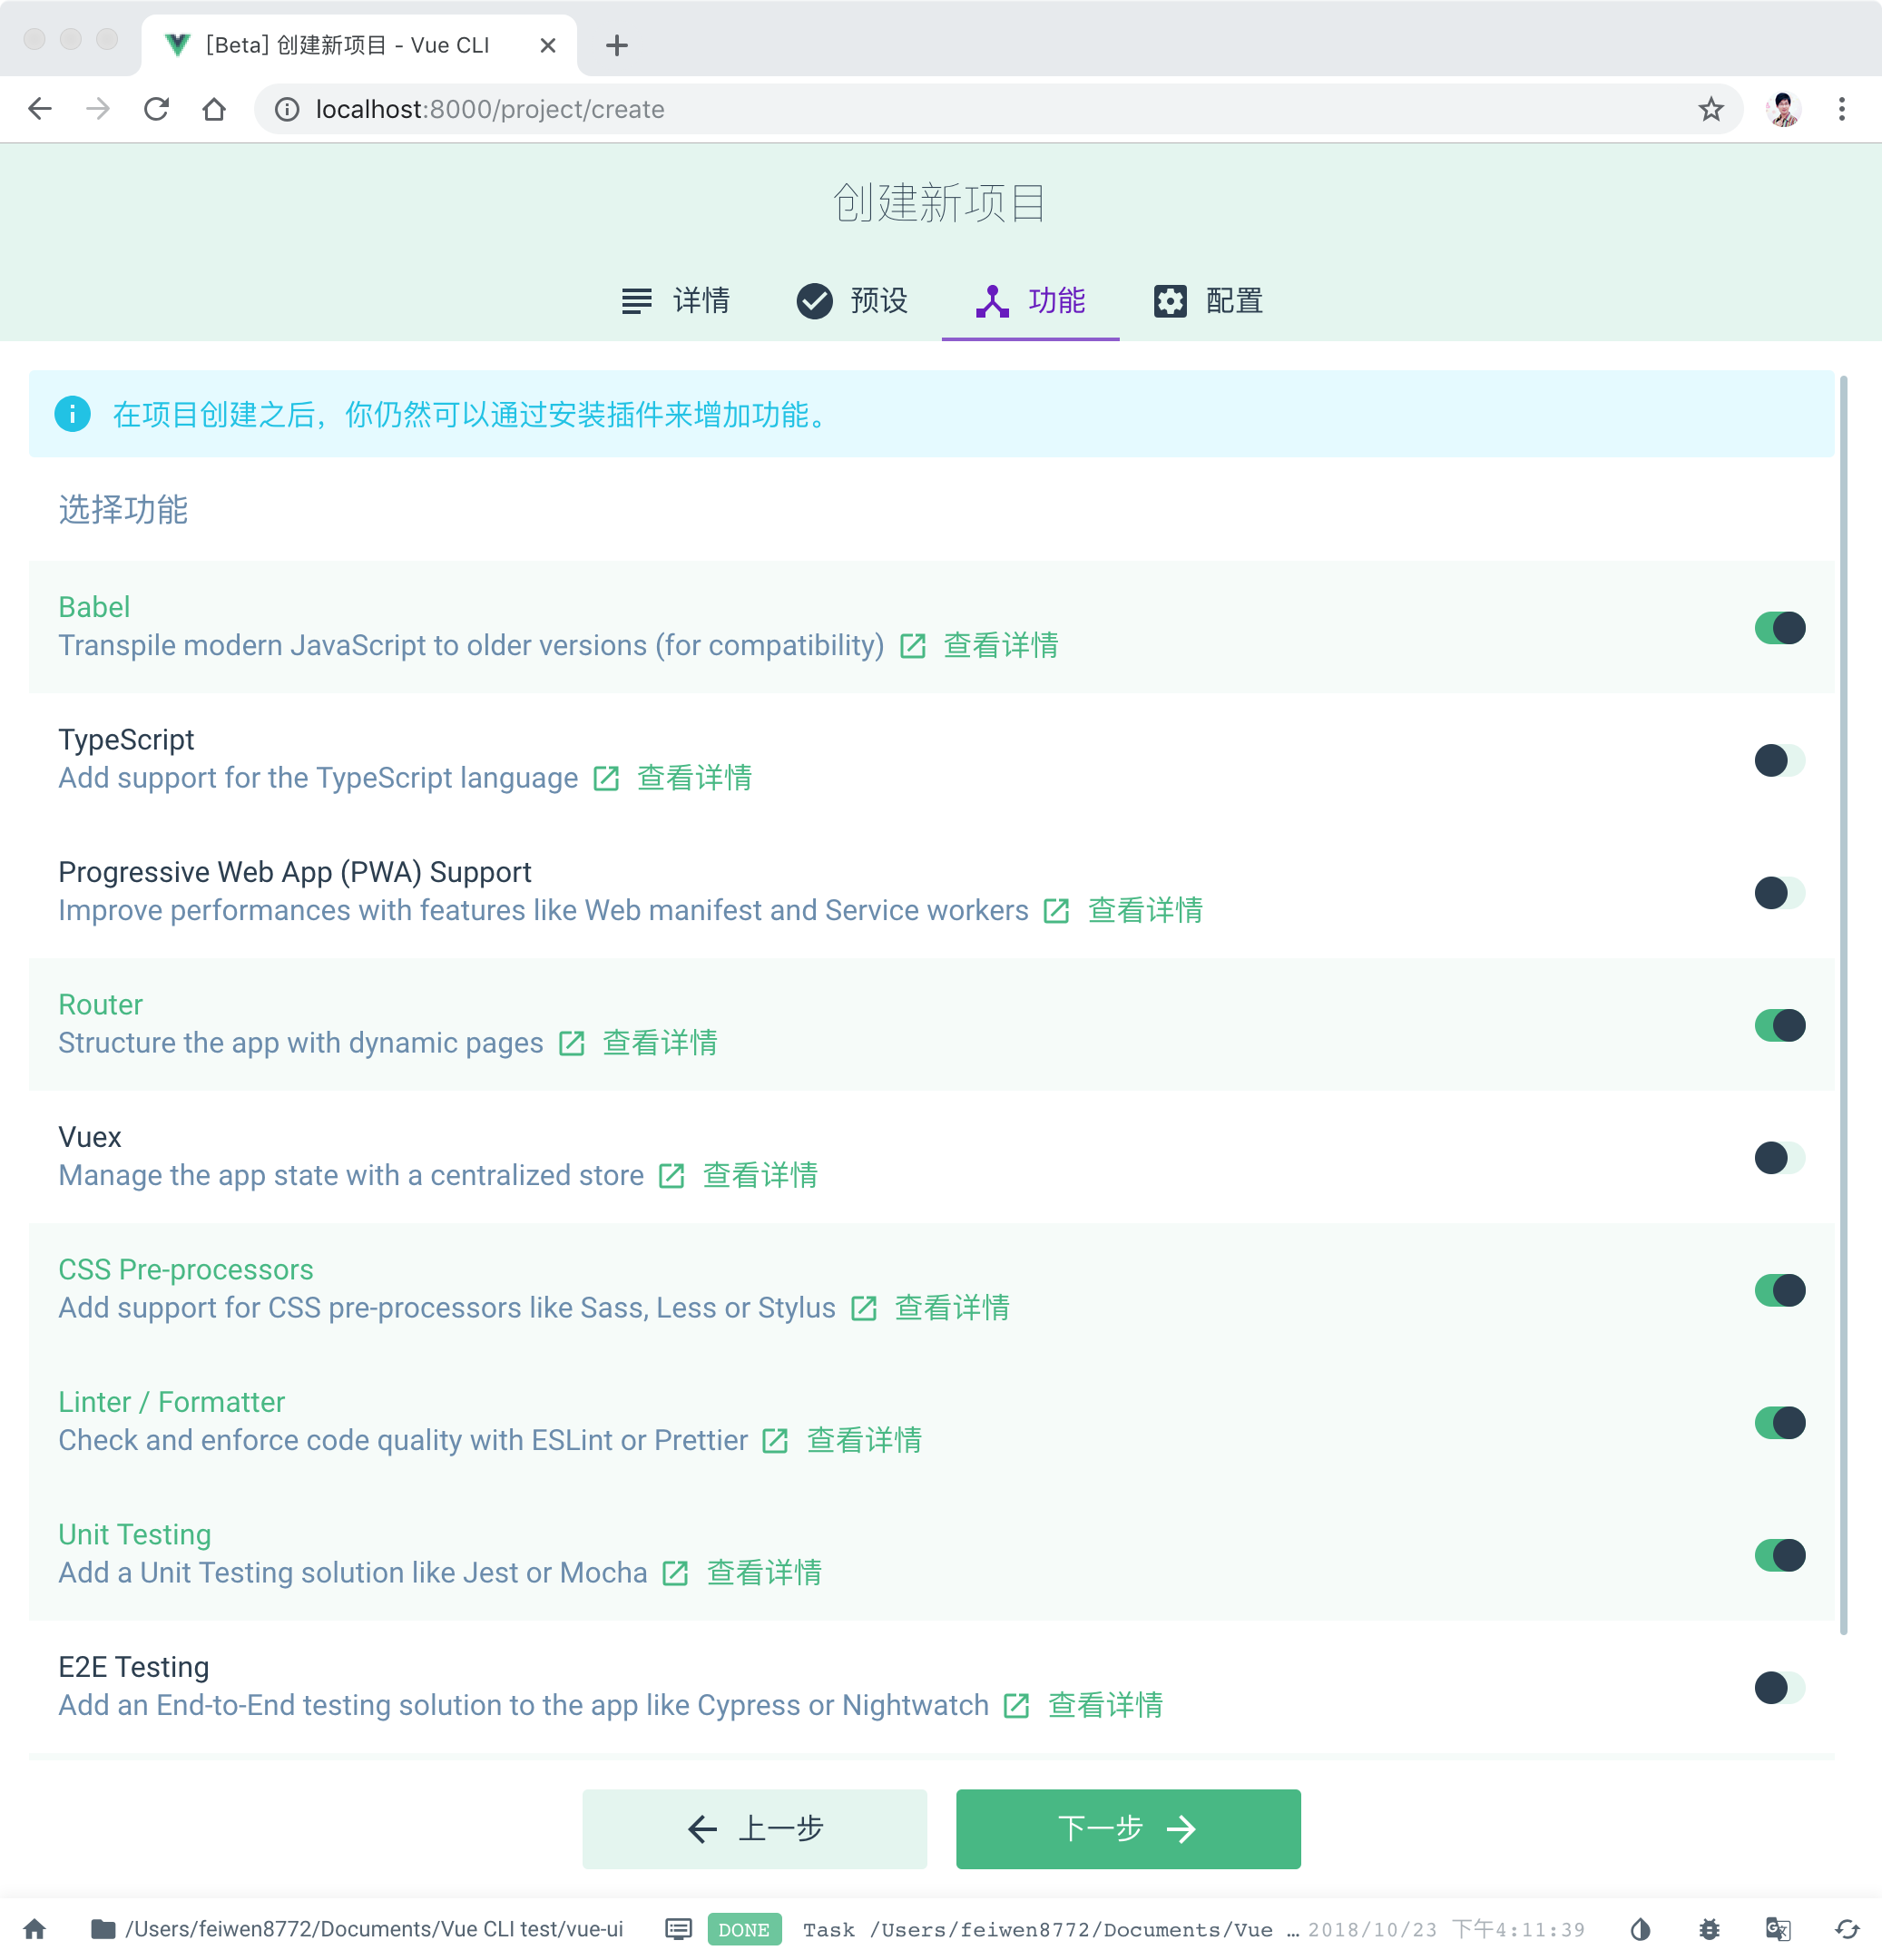The height and width of the screenshot is (1960, 1882).
Task: Open the browser three-dot menu
Action: coord(1841,109)
